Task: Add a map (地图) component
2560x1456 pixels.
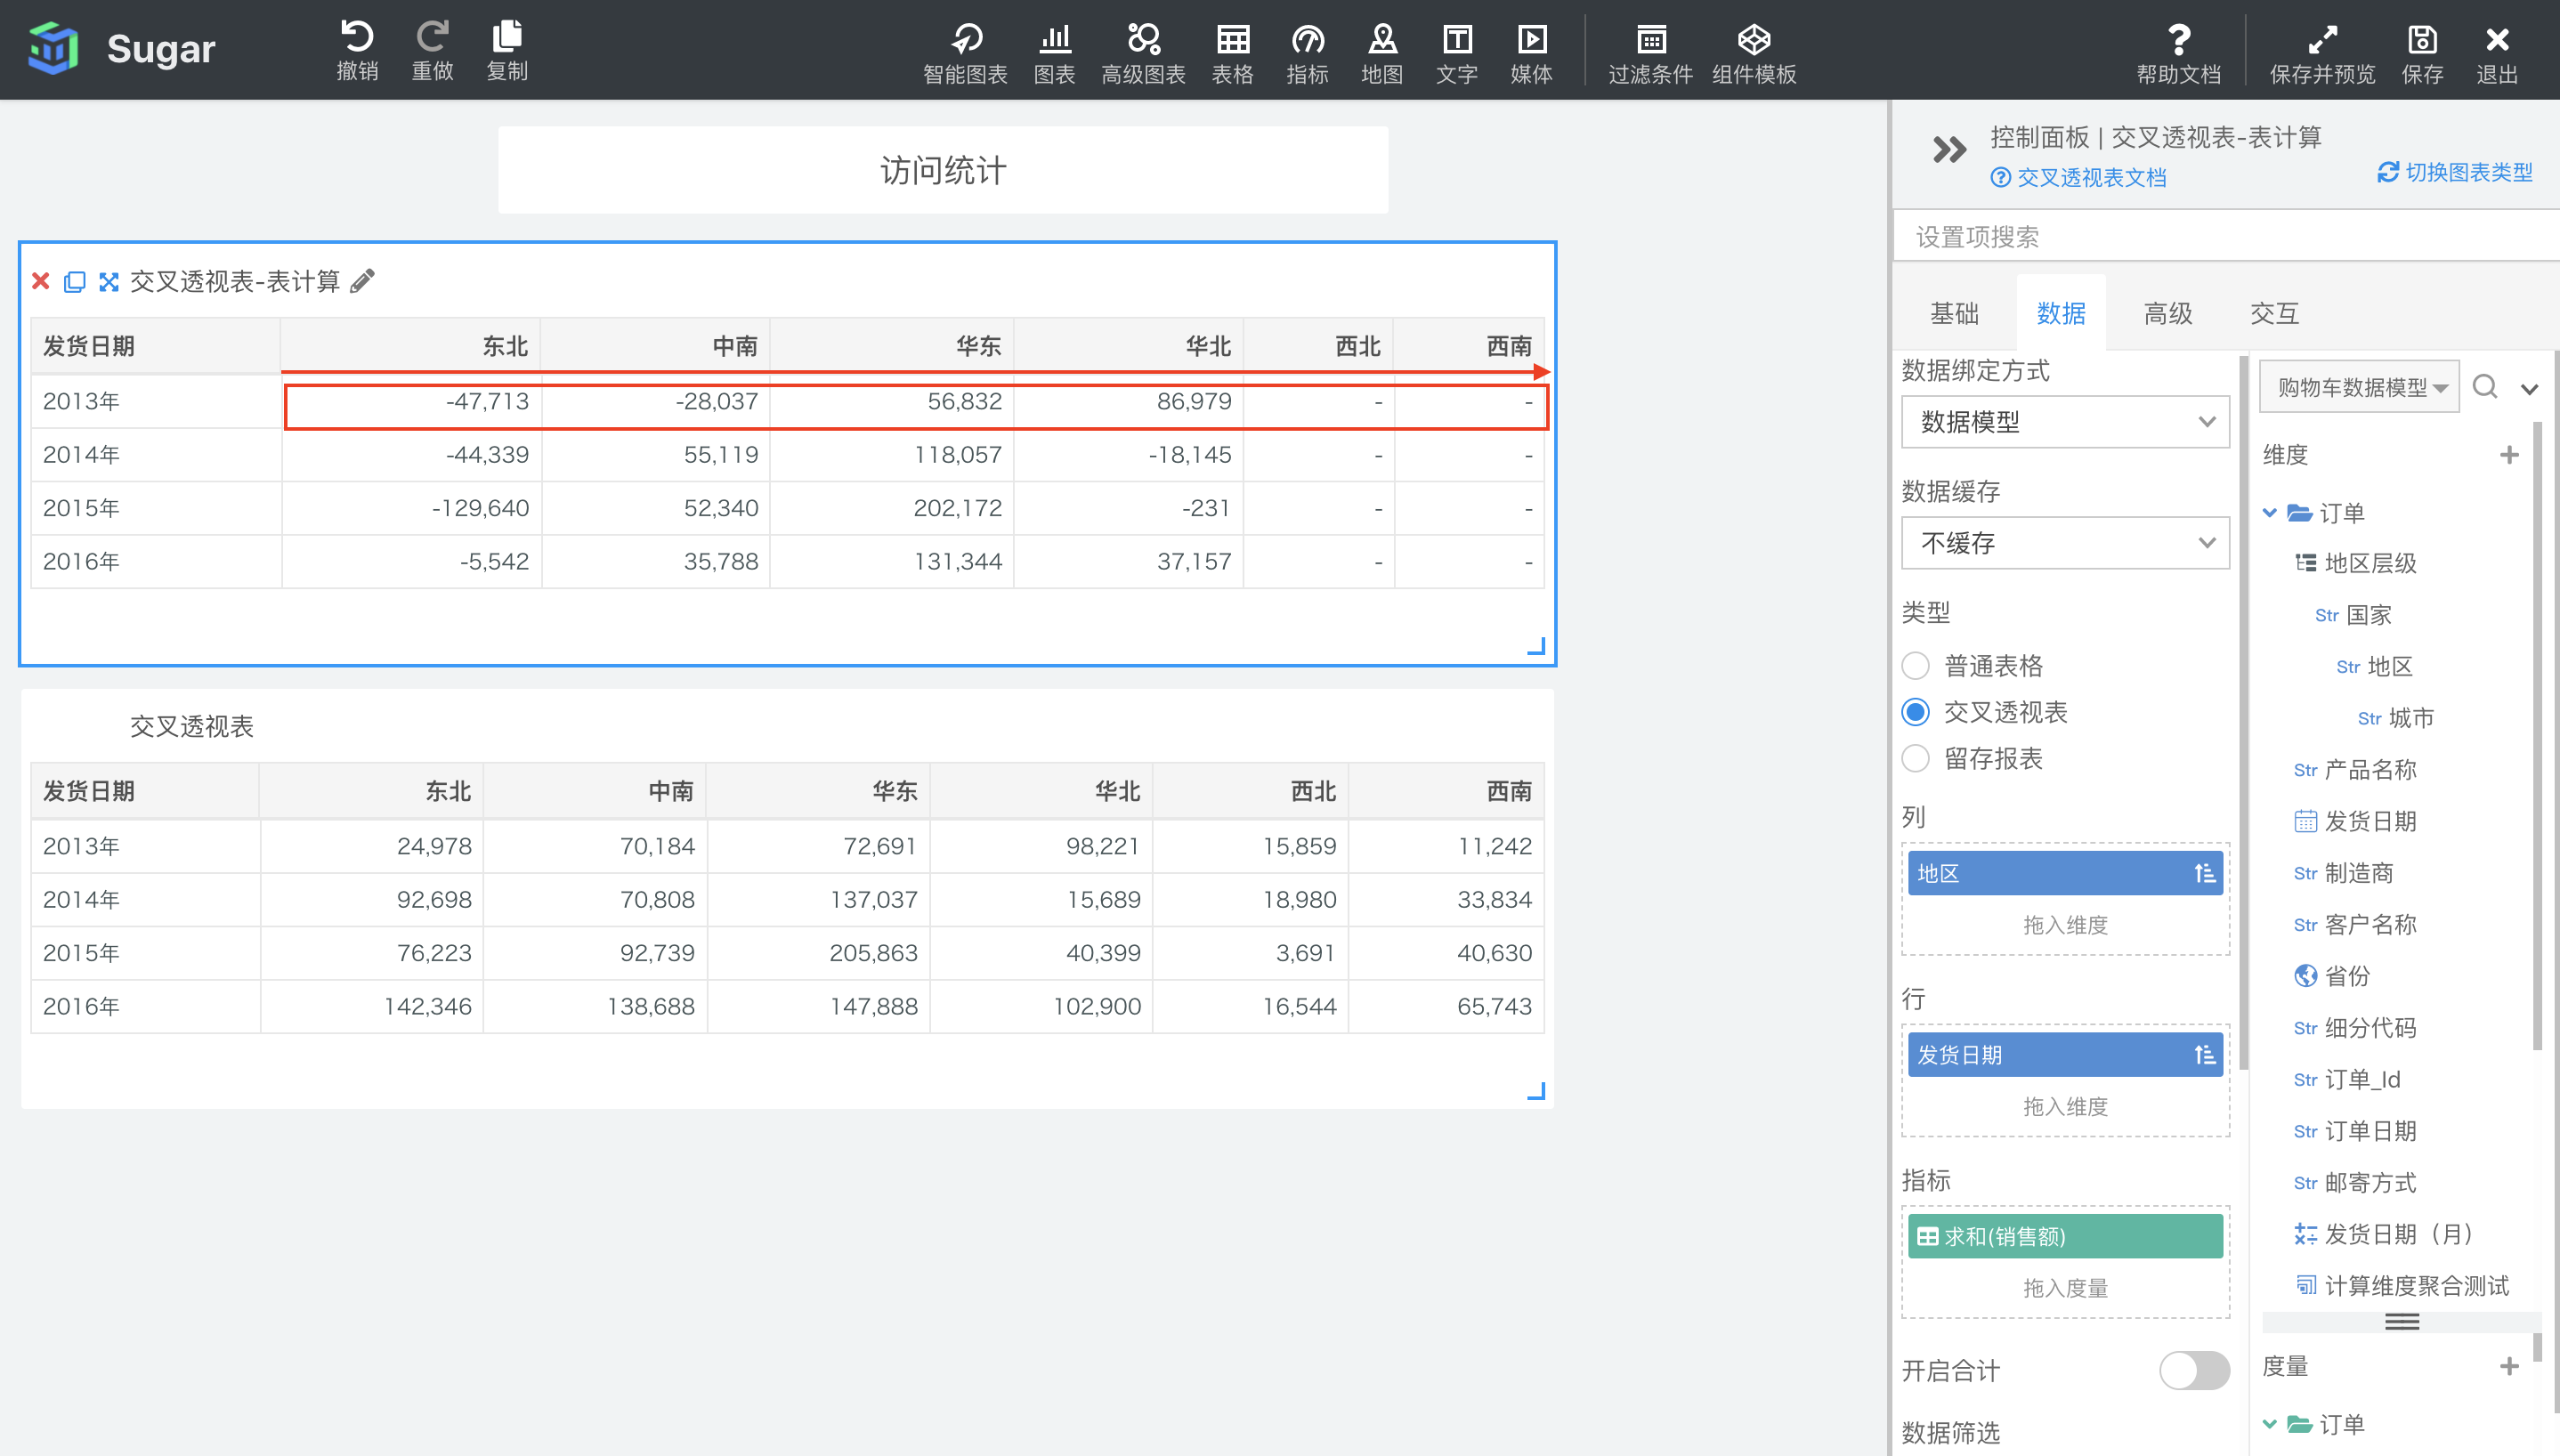Action: (1381, 52)
